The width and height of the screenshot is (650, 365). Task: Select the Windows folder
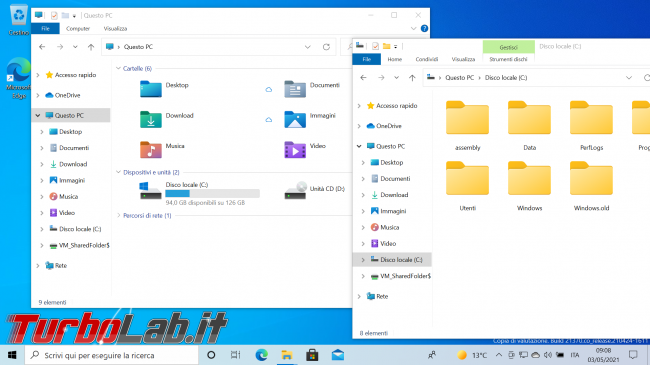click(529, 186)
